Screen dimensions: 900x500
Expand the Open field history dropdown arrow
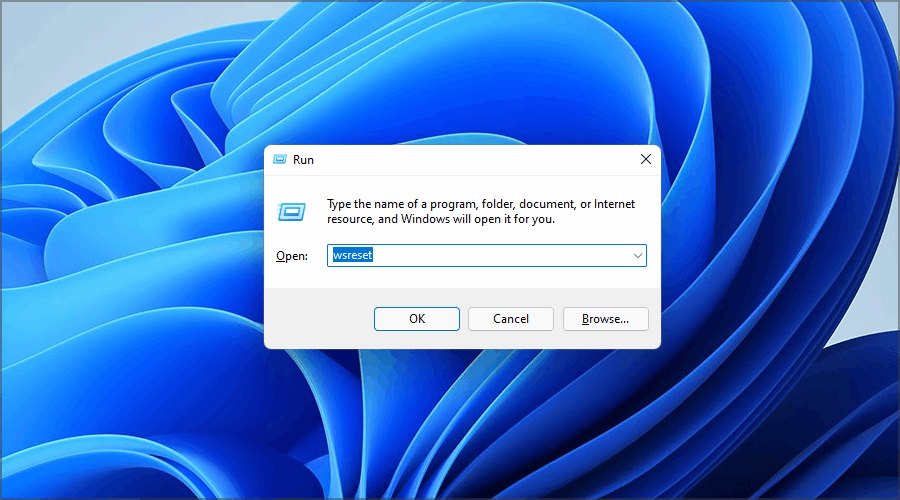[x=638, y=255]
